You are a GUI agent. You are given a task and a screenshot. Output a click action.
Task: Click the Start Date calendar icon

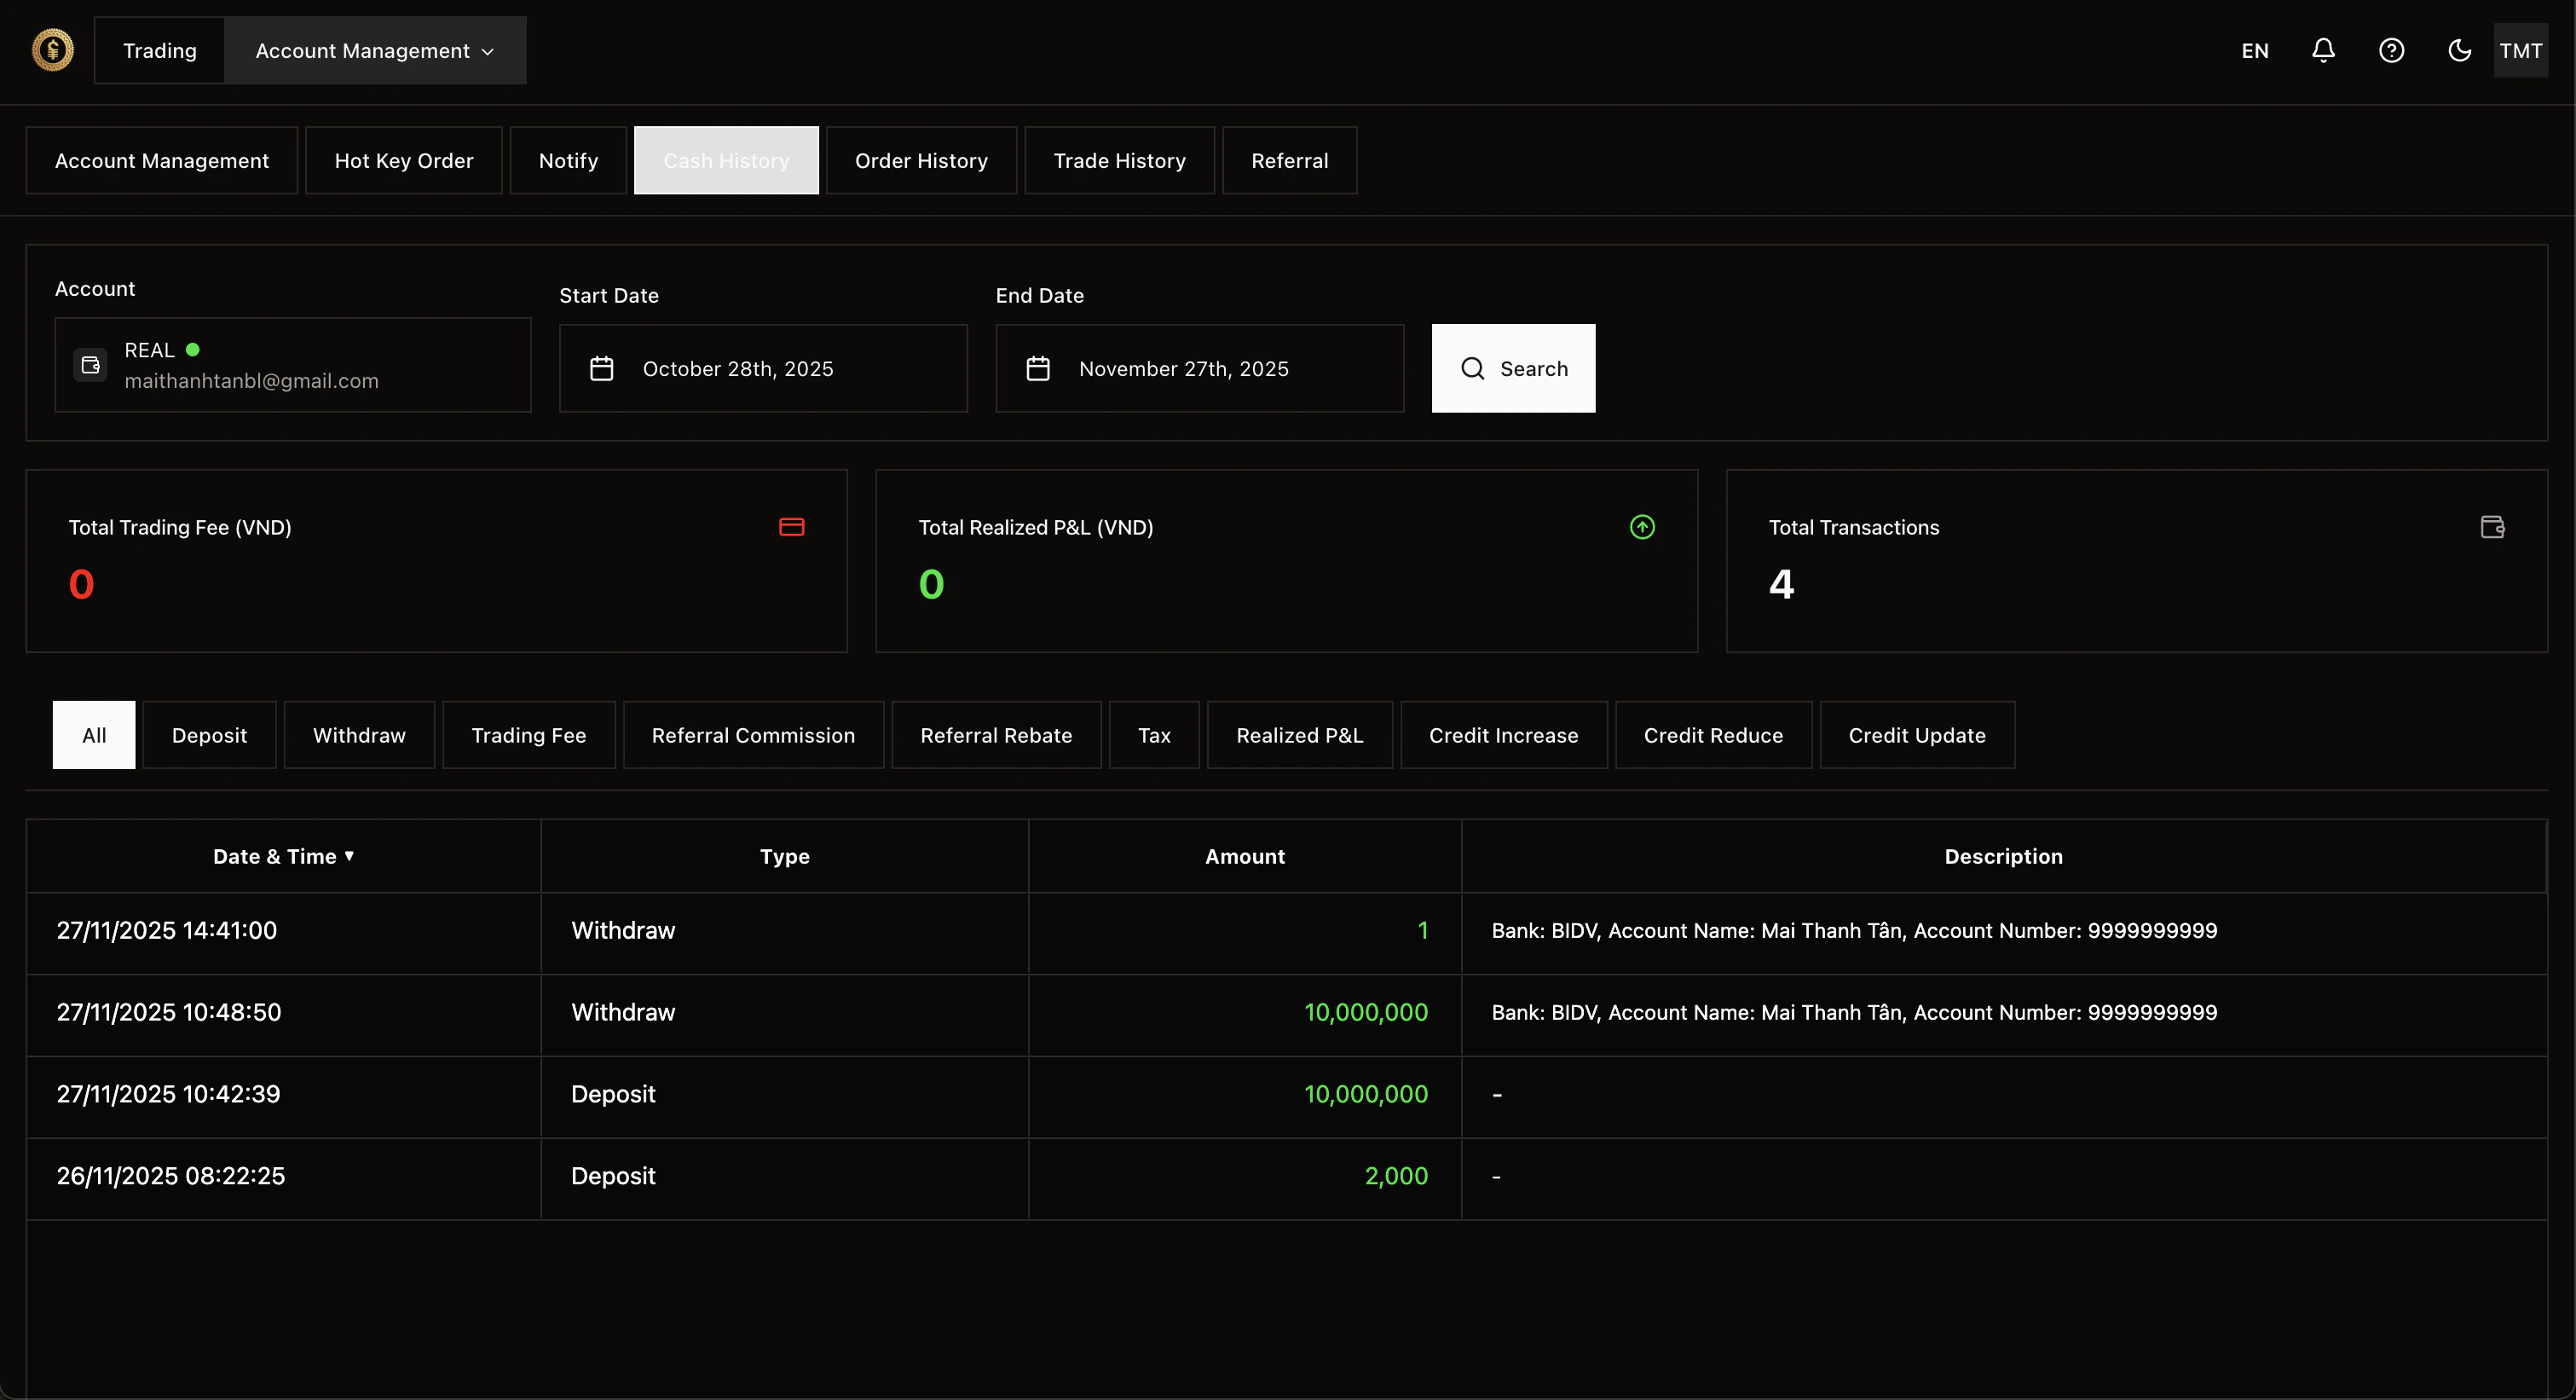click(601, 369)
